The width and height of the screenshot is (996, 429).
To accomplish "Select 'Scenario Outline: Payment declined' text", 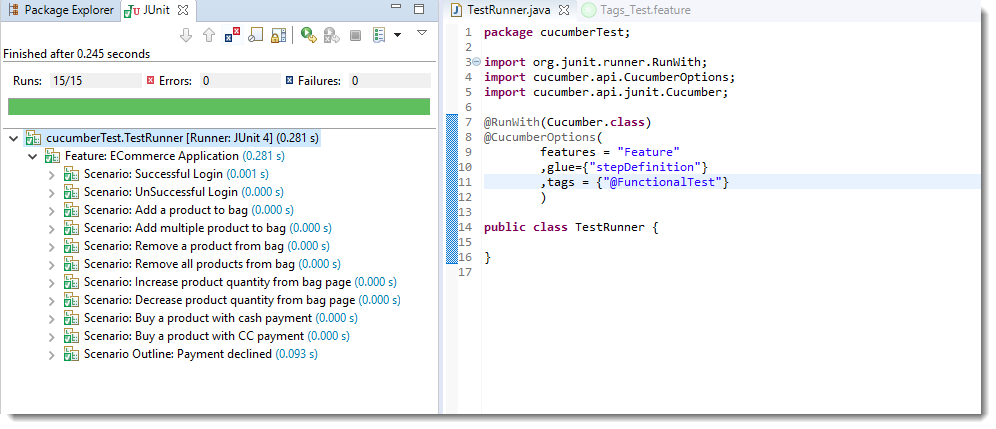I will click(178, 354).
